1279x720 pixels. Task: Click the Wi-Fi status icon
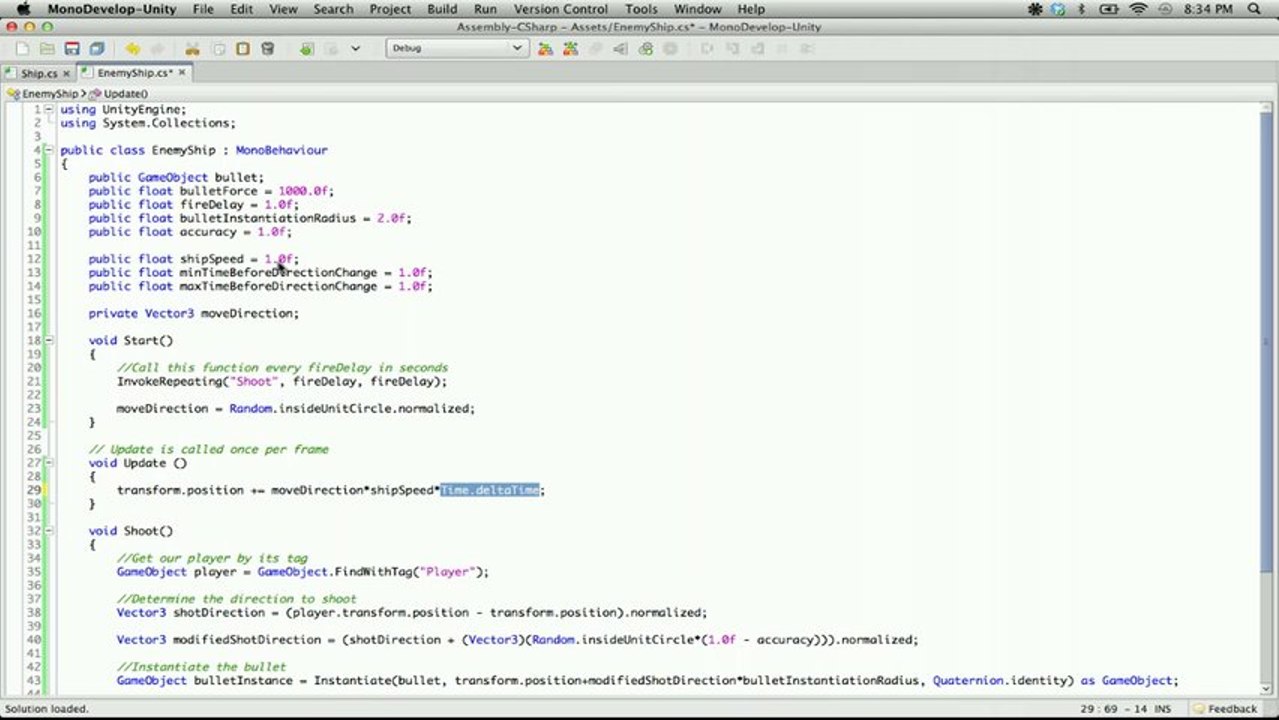point(1138,9)
